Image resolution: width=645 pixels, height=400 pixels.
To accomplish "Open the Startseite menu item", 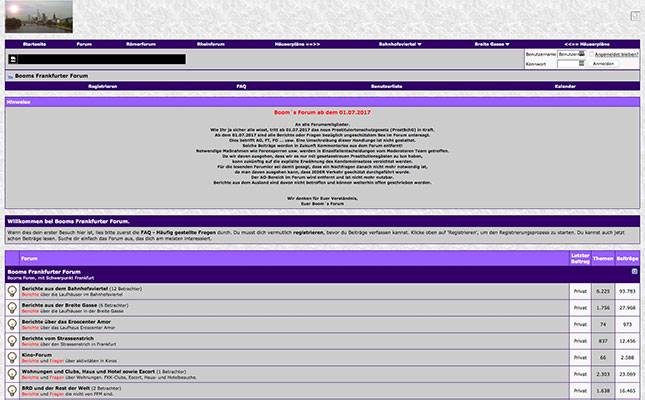I will [x=35, y=44].
